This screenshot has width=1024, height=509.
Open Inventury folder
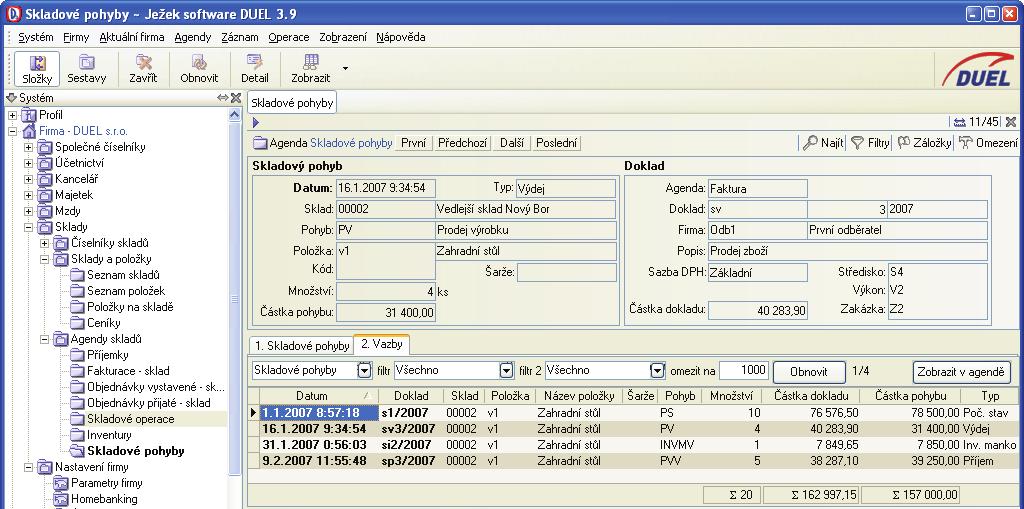tap(109, 435)
